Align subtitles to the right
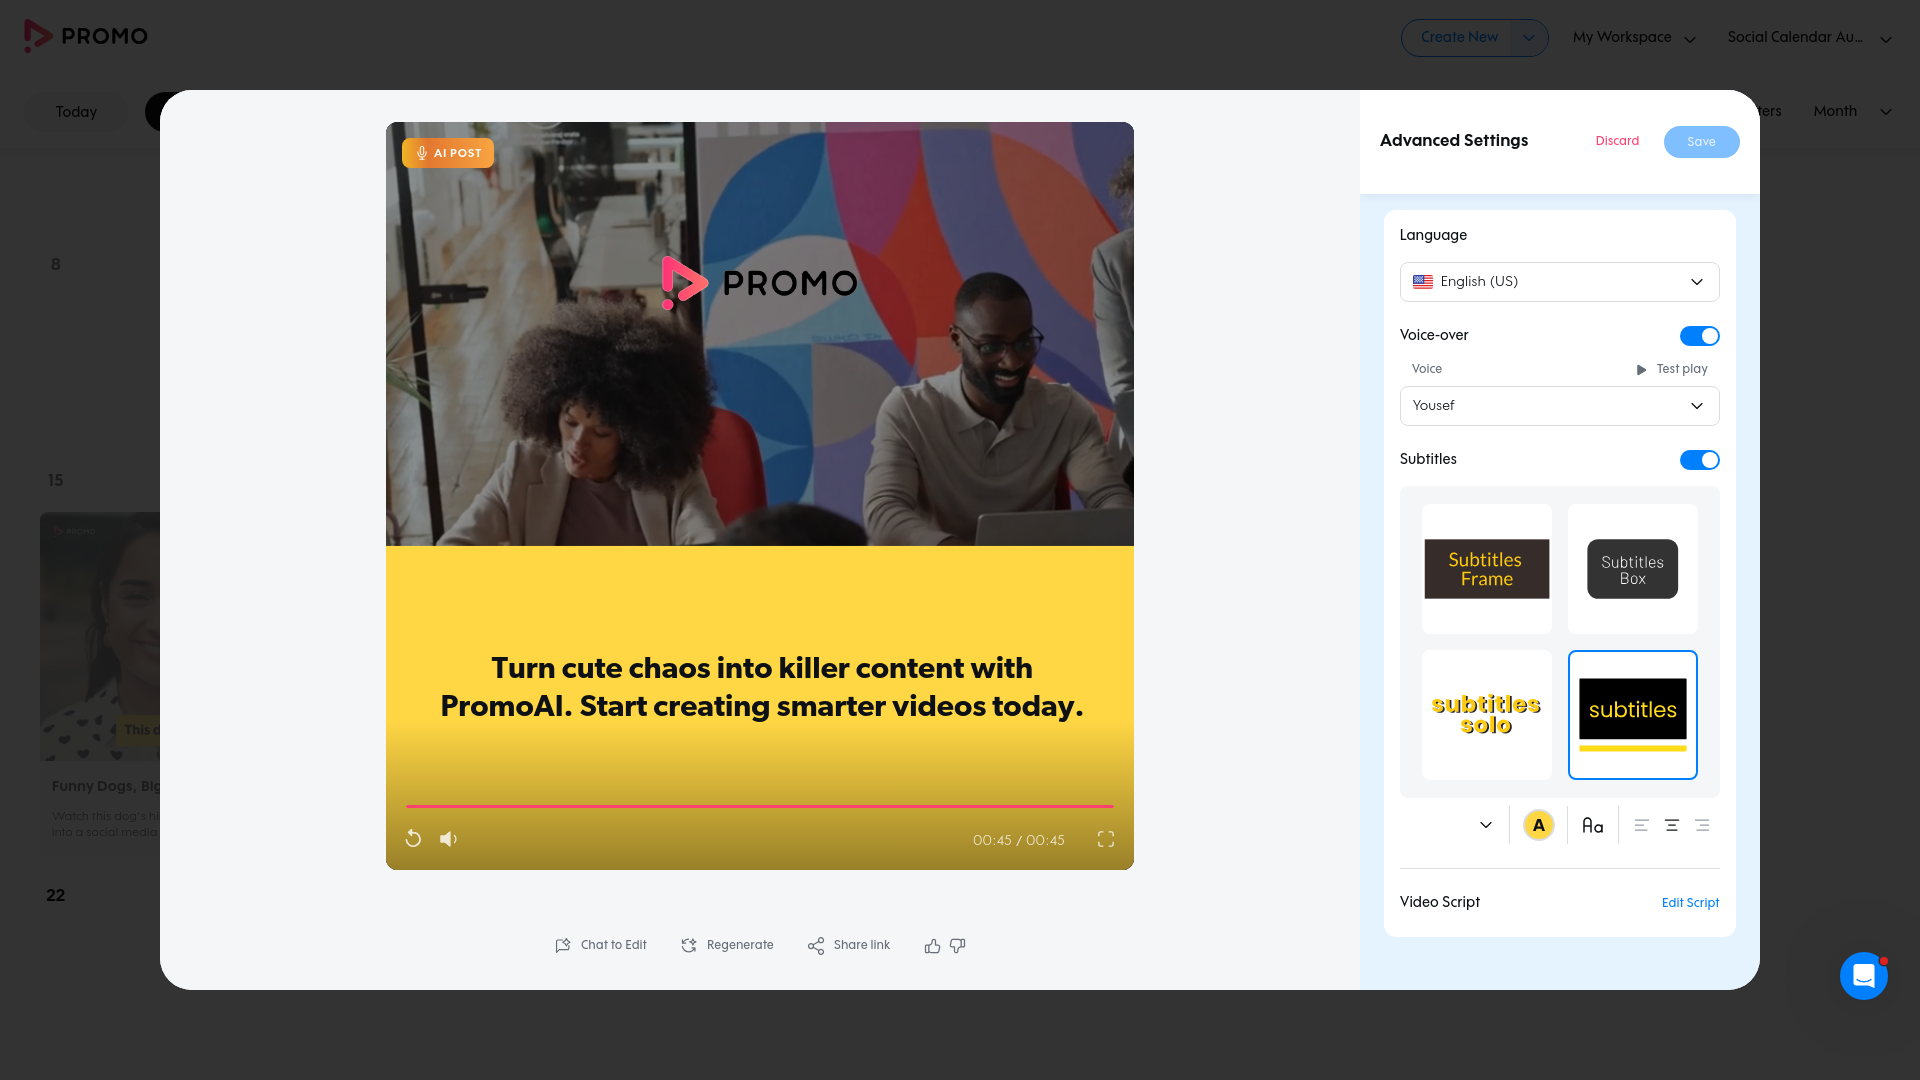The height and width of the screenshot is (1080, 1920). click(x=1702, y=825)
